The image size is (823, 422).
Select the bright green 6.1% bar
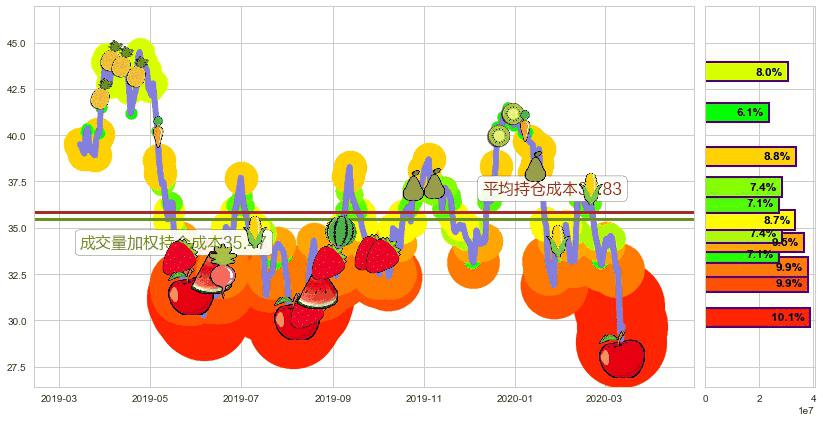pos(736,113)
